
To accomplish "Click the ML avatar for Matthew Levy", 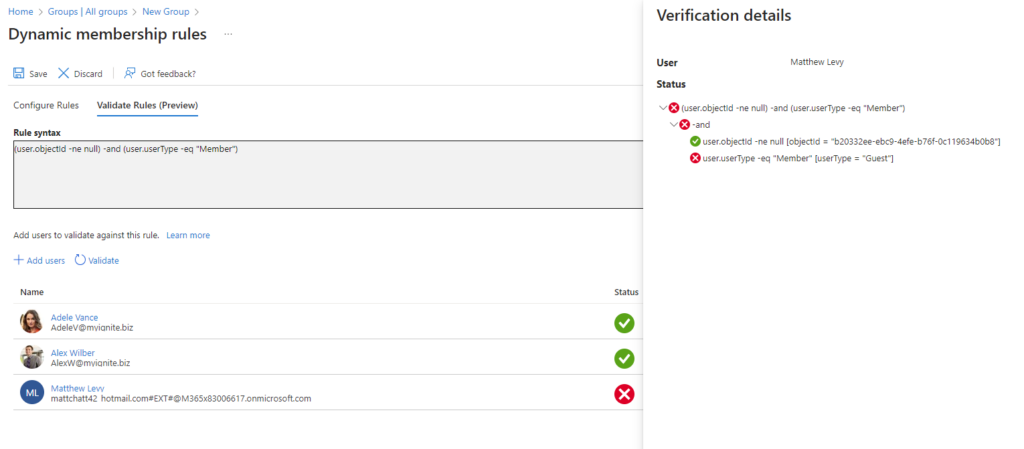I will pos(31,392).
